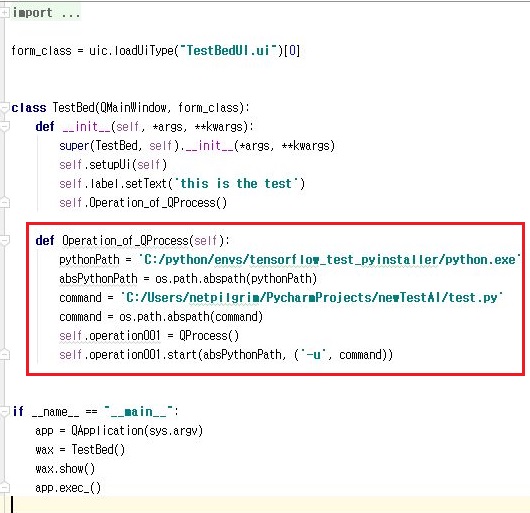Place caret on the last empty highlighted line
This screenshot has height=513, width=530.
tap(270, 505)
